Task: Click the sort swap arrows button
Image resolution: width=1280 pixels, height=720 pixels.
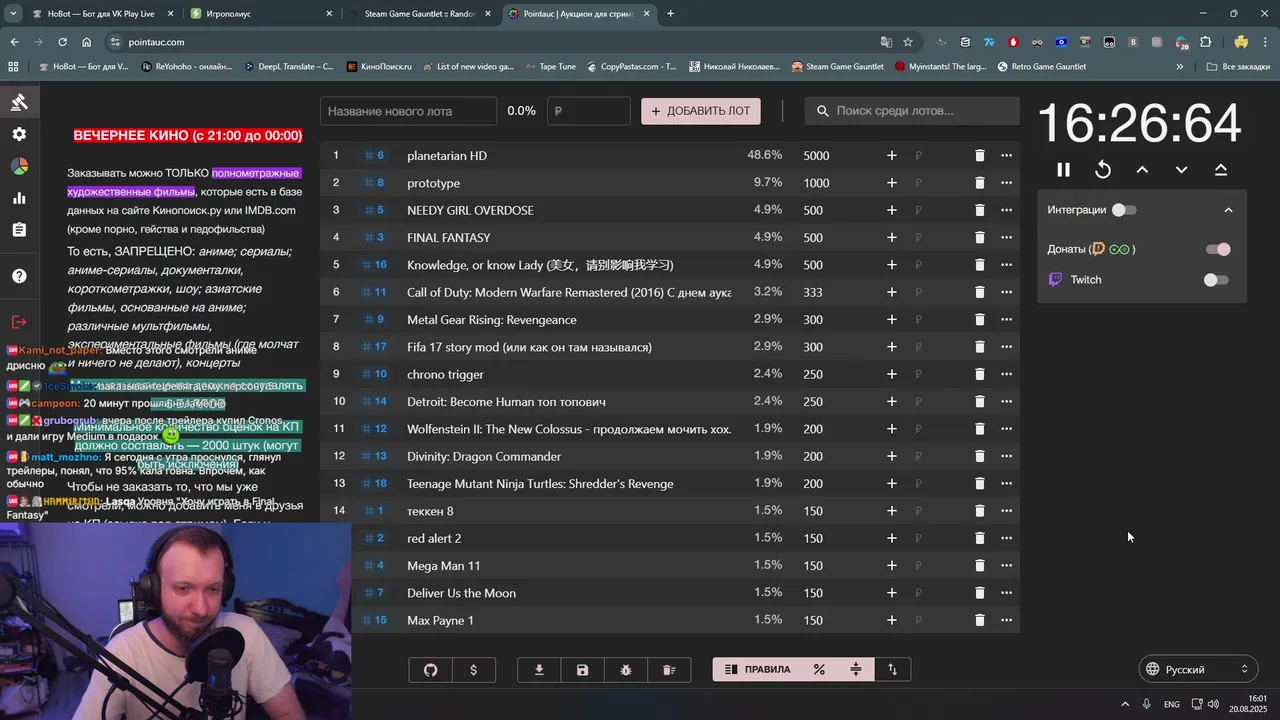Action: 892,670
